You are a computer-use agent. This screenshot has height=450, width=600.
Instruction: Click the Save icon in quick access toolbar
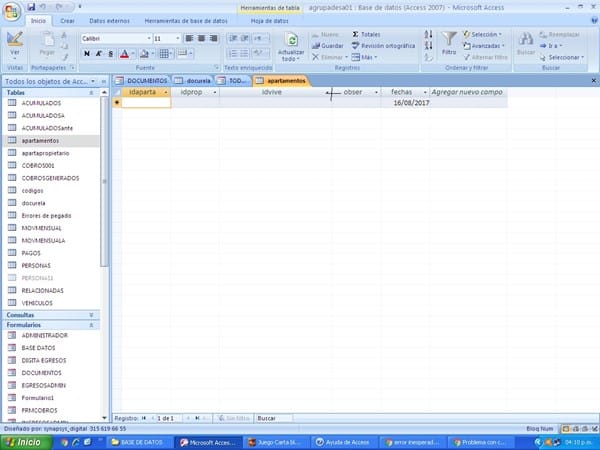point(31,7)
